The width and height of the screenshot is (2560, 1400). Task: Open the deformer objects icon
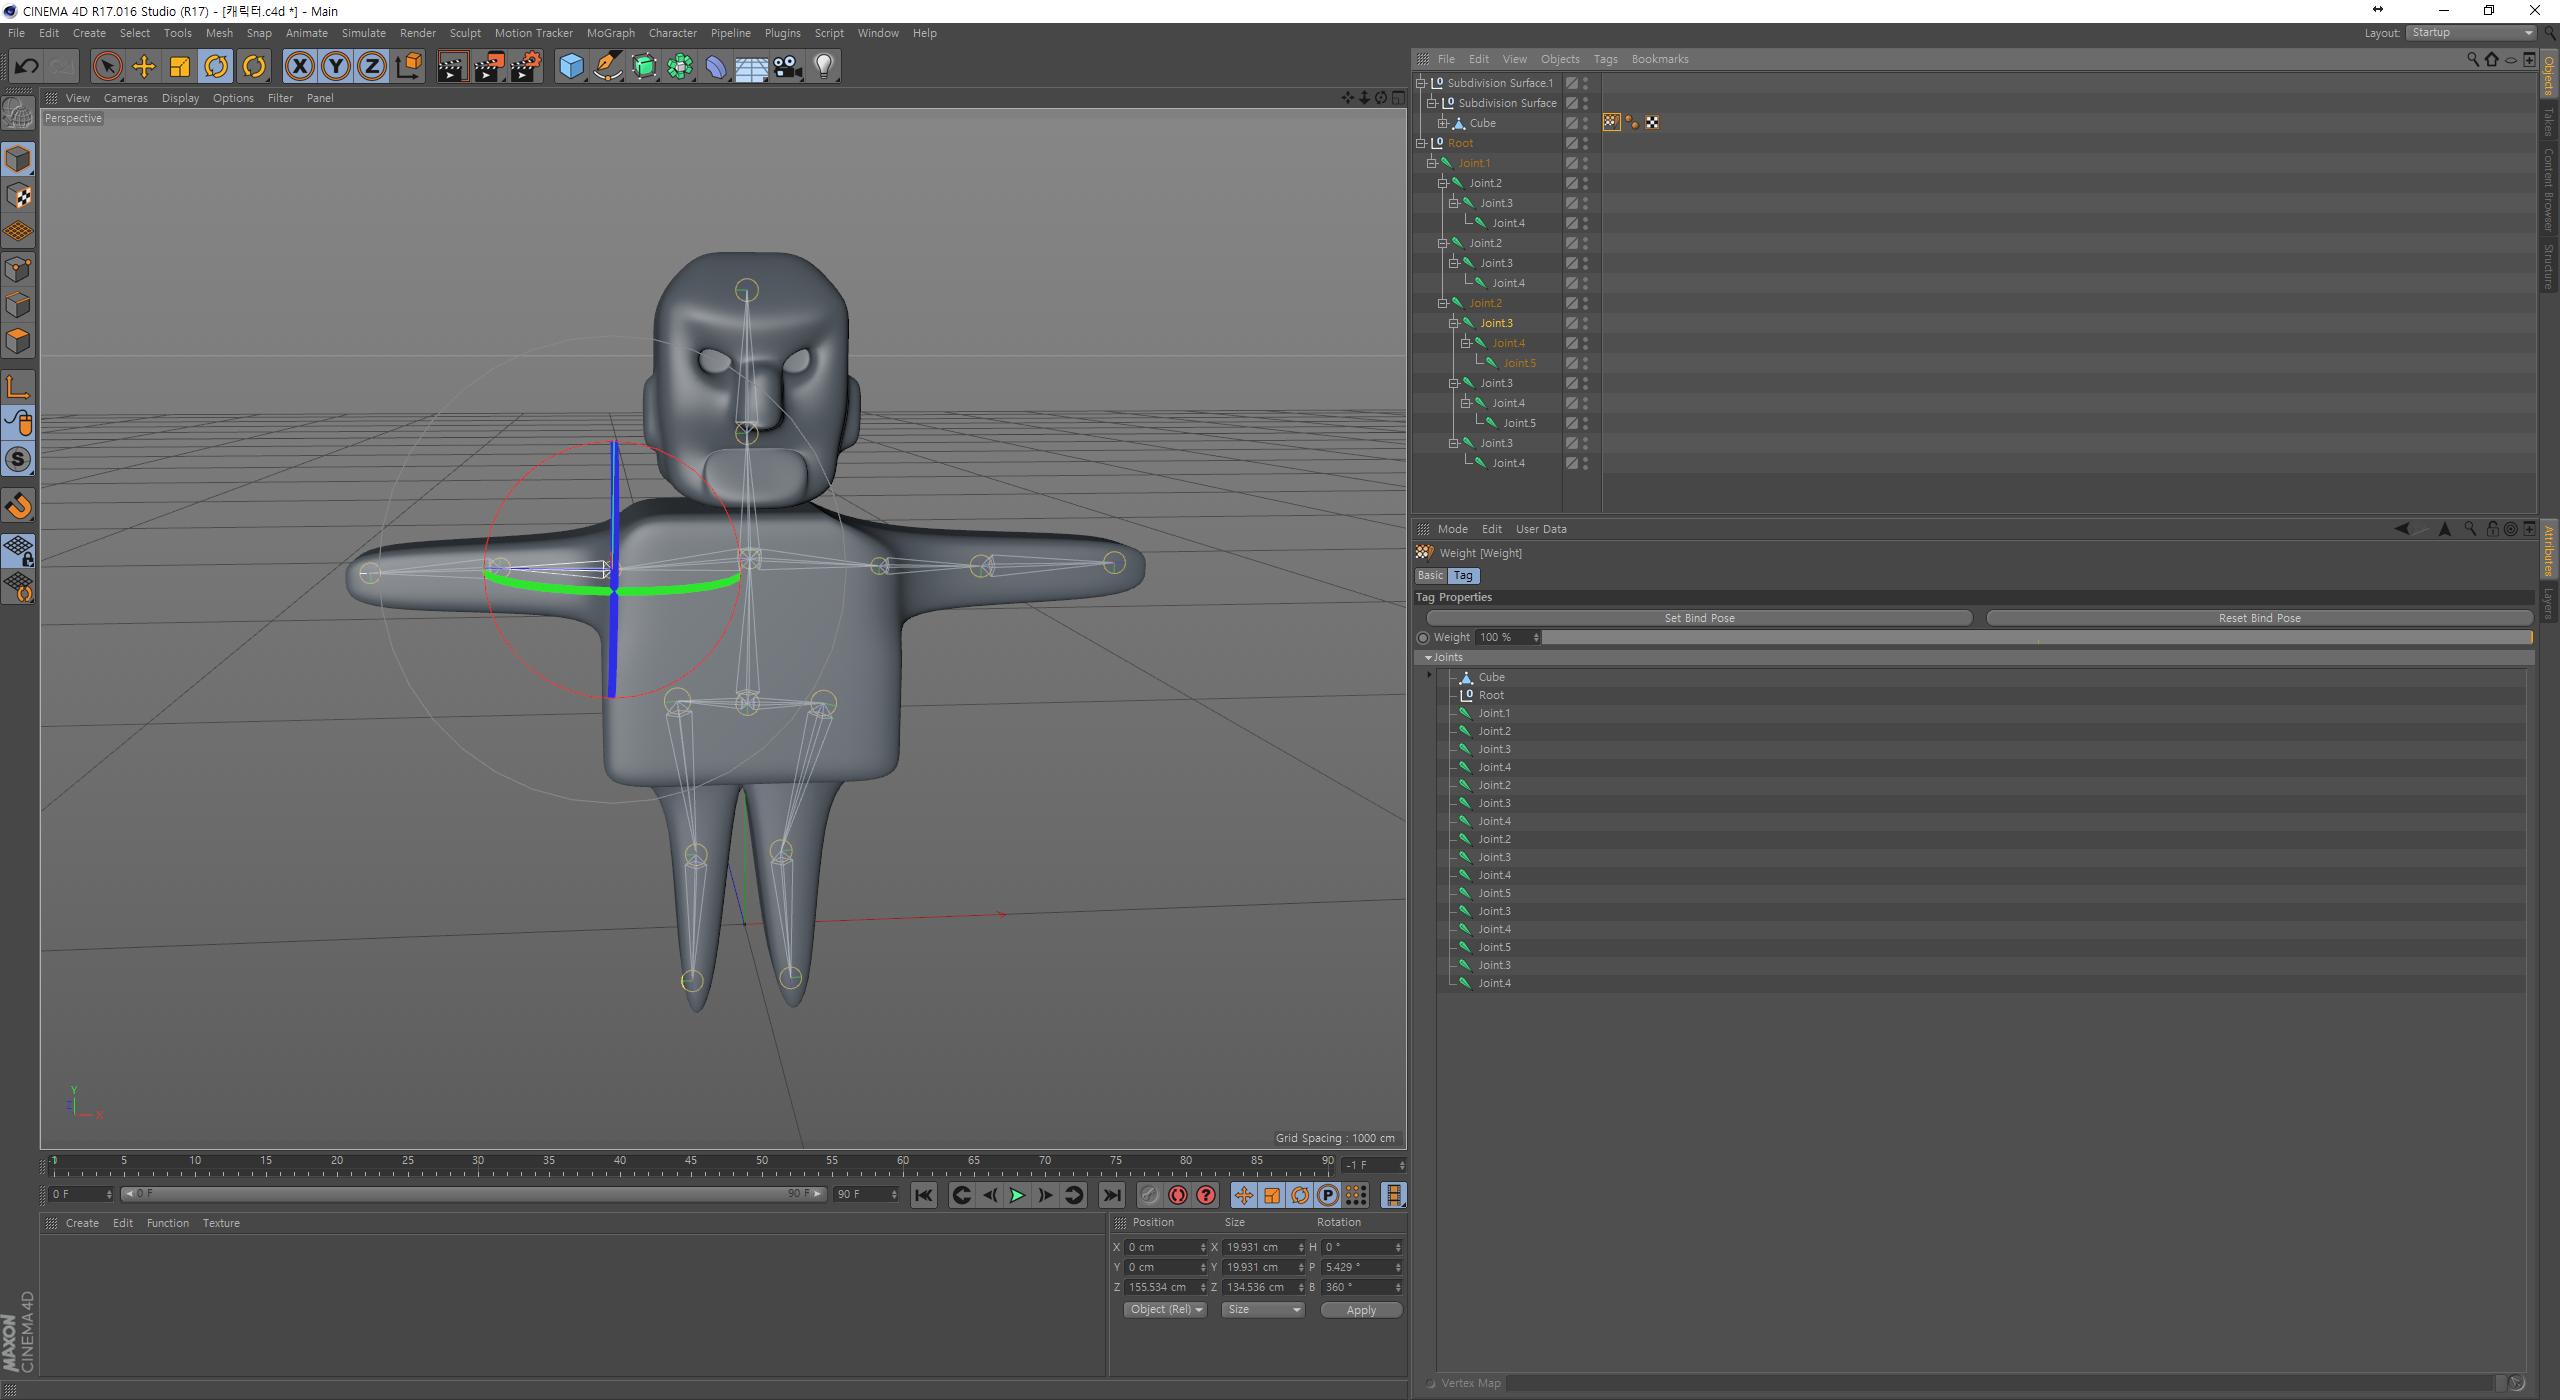717,67
